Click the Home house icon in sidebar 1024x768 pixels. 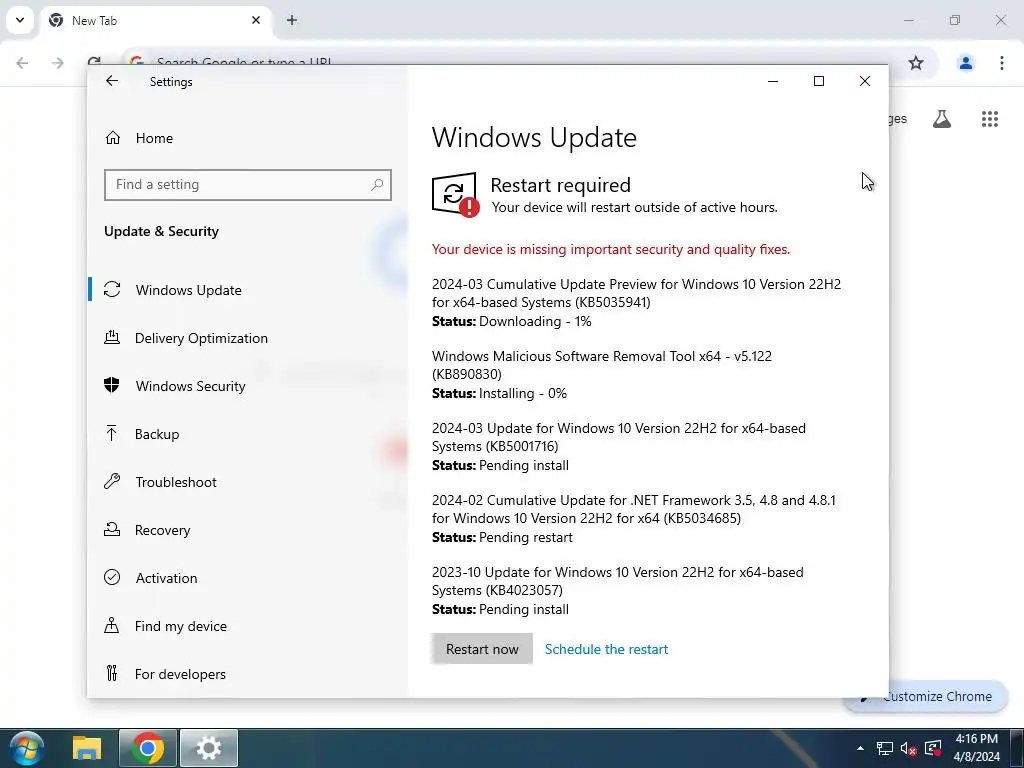coord(112,138)
